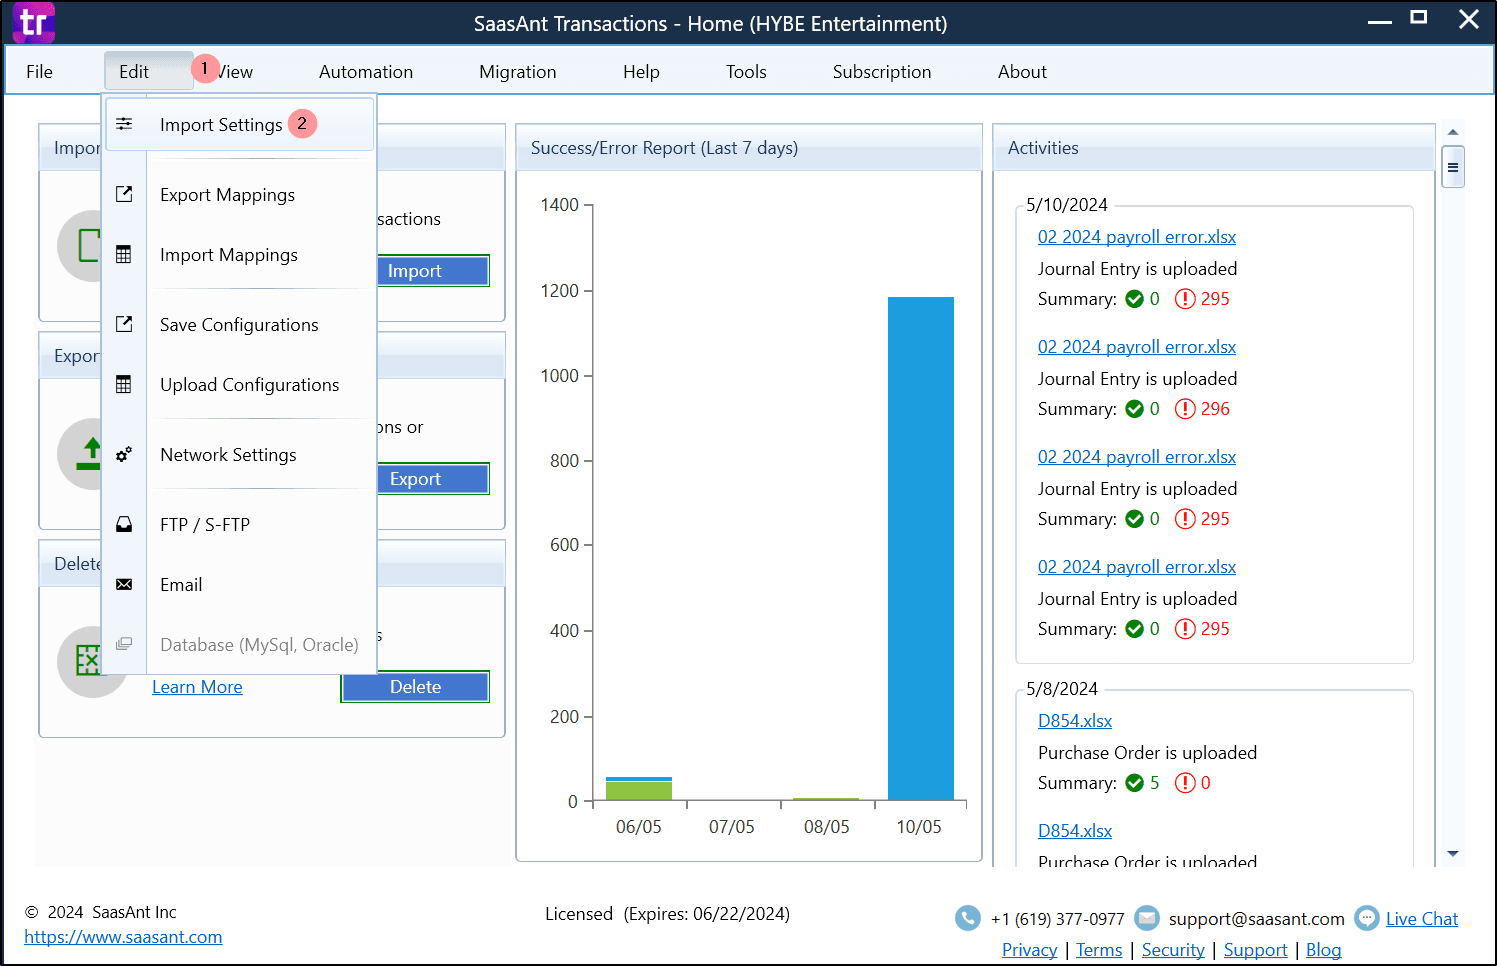Click the Import Settings sliders icon
Screen dimensions: 1497x966
(124, 124)
